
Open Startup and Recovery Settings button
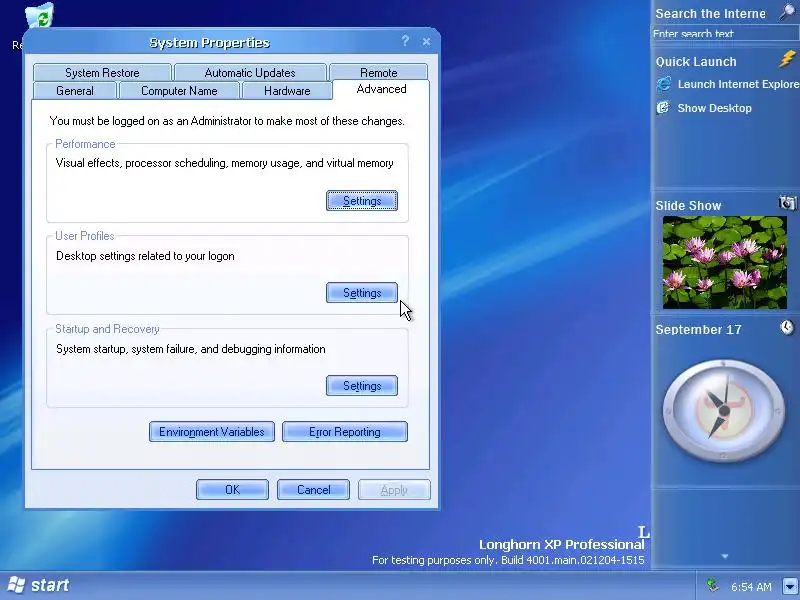tap(362, 386)
